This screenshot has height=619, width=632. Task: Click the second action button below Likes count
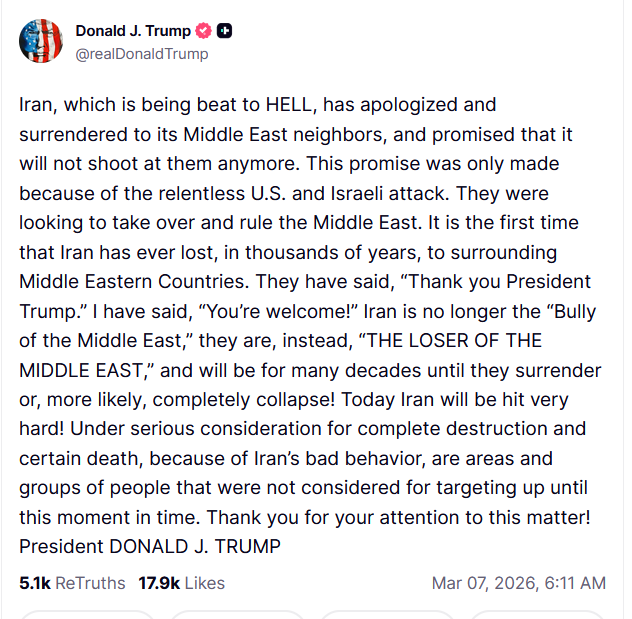pyautogui.click(x=236, y=614)
